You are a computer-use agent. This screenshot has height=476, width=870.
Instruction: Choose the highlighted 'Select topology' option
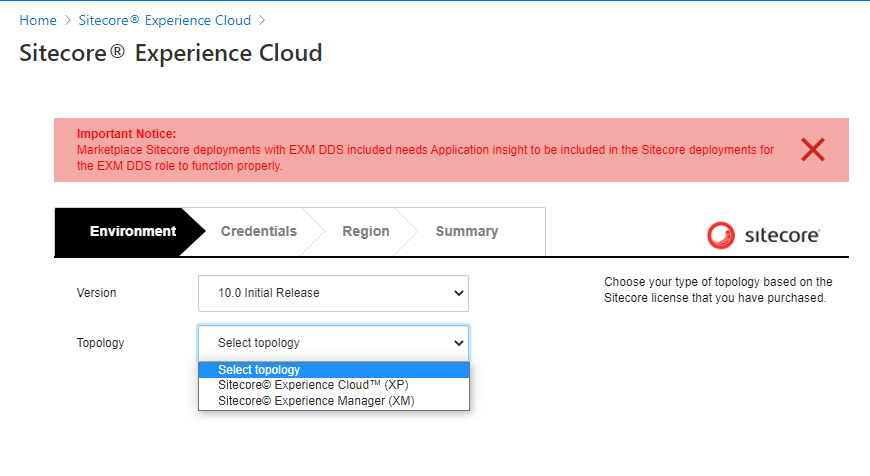[x=333, y=370]
